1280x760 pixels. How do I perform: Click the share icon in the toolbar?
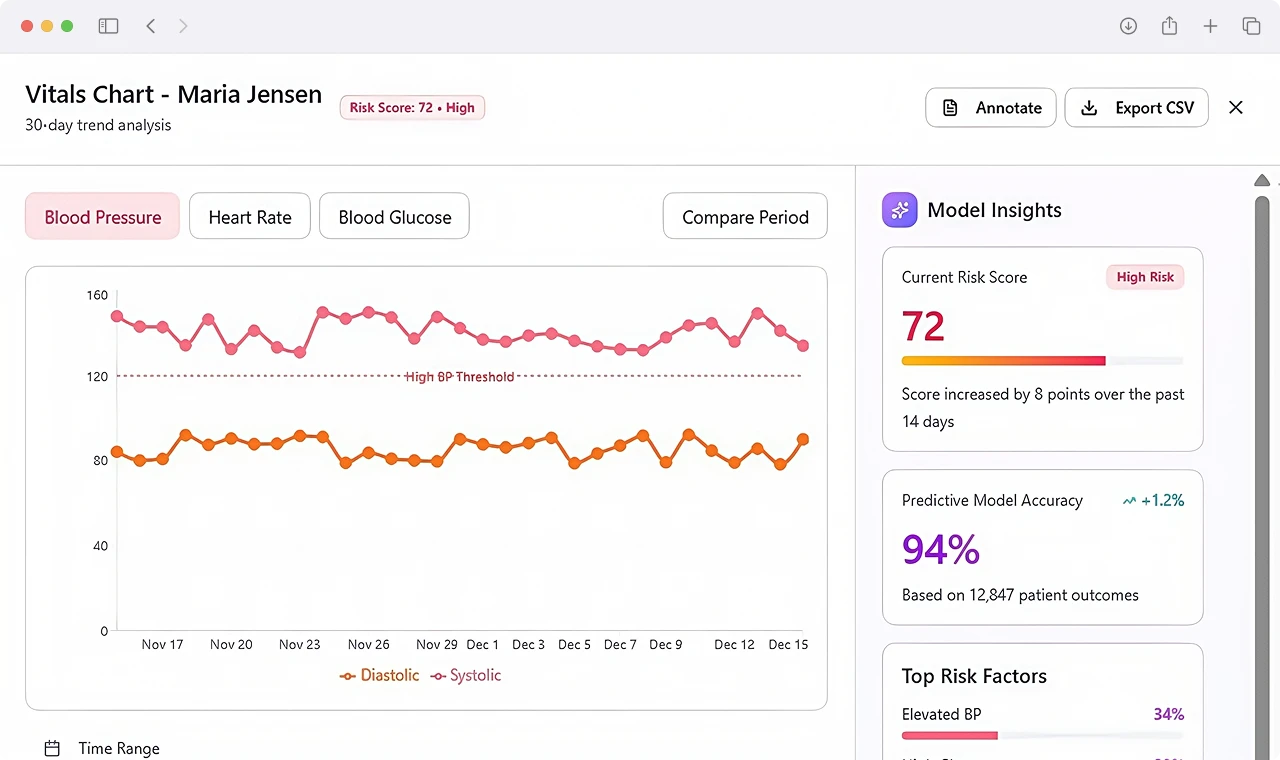click(1169, 26)
